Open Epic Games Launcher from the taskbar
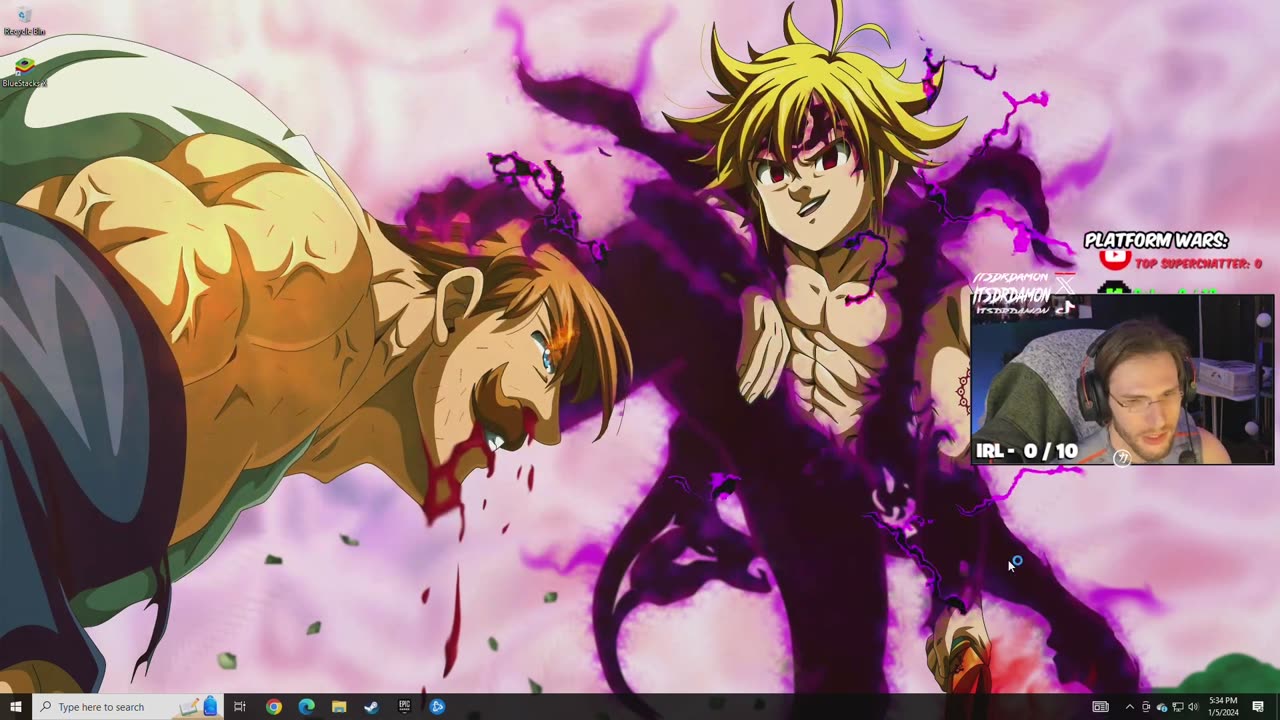 point(404,707)
